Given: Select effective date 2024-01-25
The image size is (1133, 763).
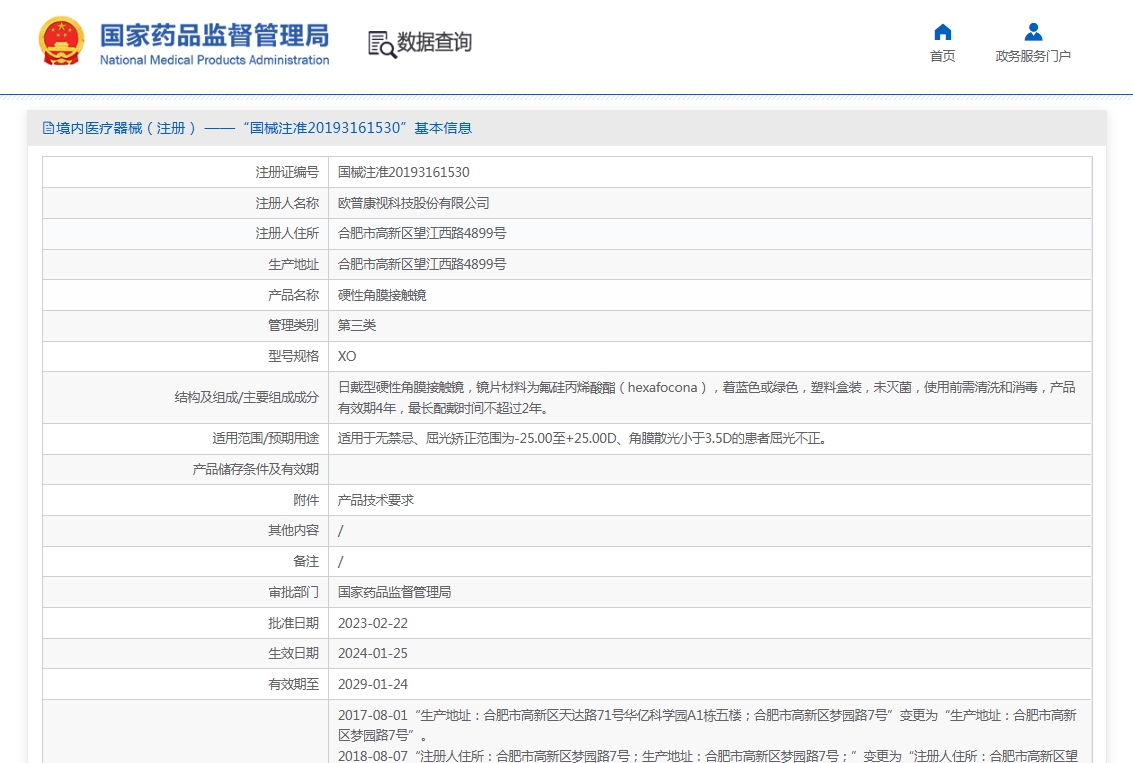Looking at the screenshot, I should [x=373, y=653].
